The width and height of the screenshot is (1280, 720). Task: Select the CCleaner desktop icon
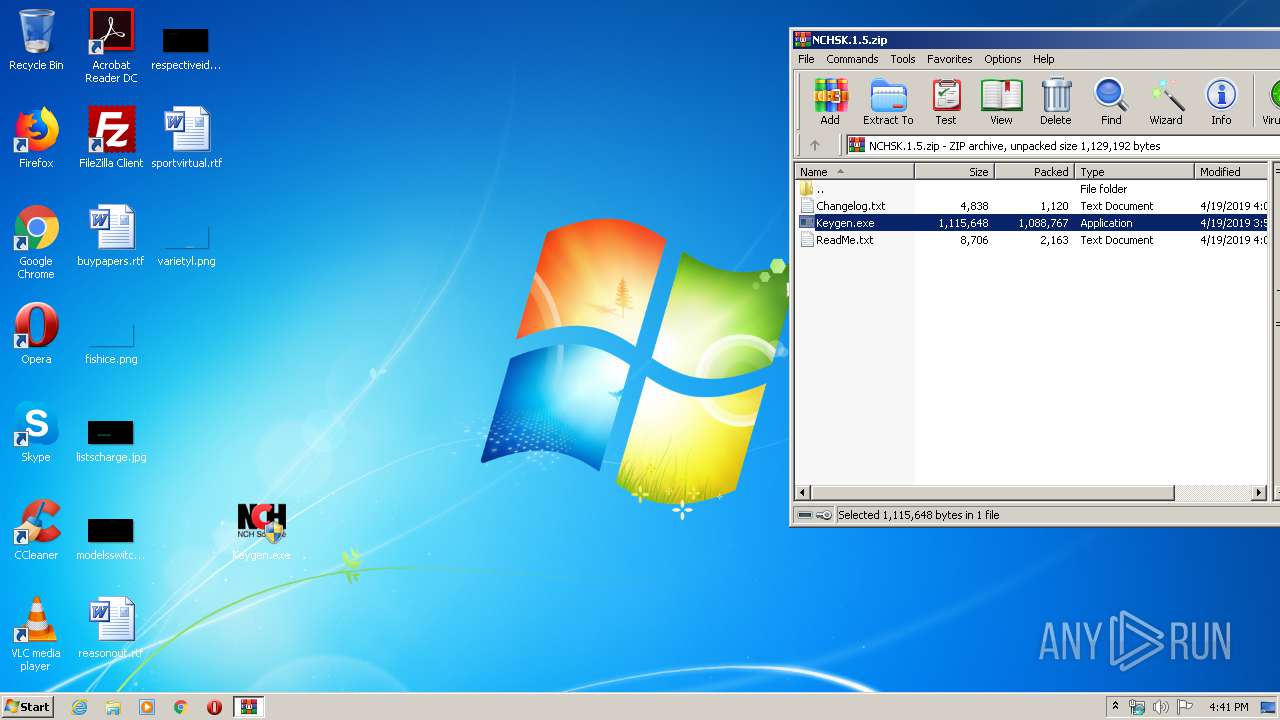pyautogui.click(x=36, y=530)
